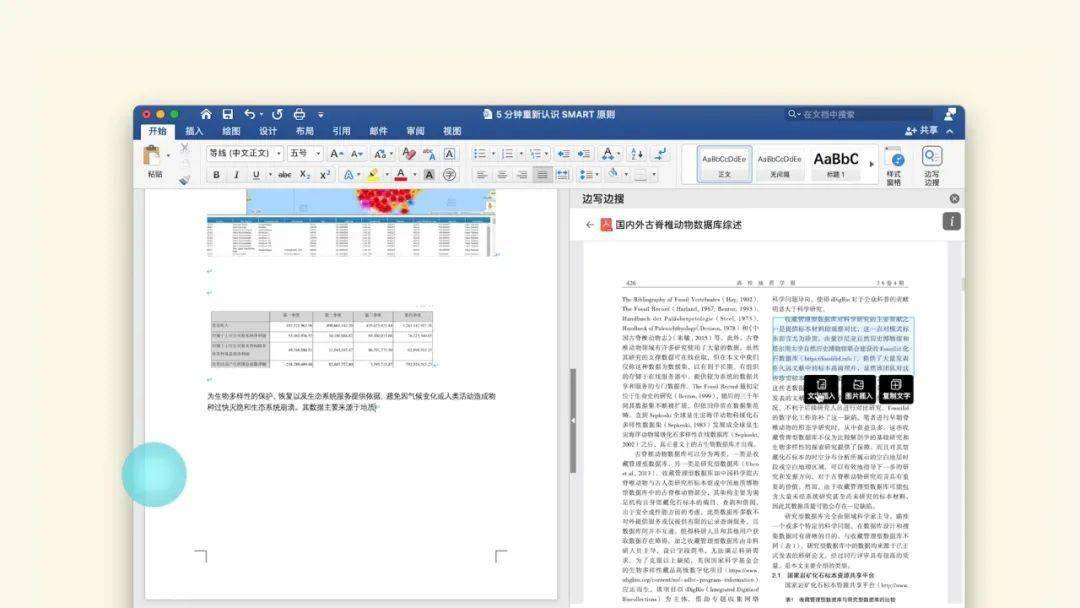Click the 共享 share button
Image resolution: width=1080 pixels, height=608 pixels.
tap(922, 130)
